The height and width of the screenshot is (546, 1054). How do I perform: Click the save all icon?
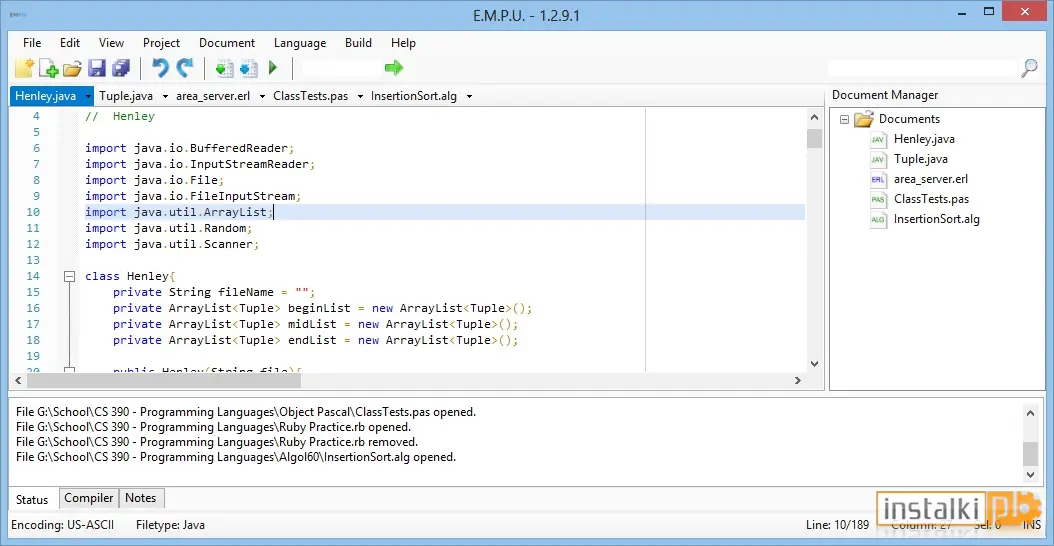(x=121, y=67)
